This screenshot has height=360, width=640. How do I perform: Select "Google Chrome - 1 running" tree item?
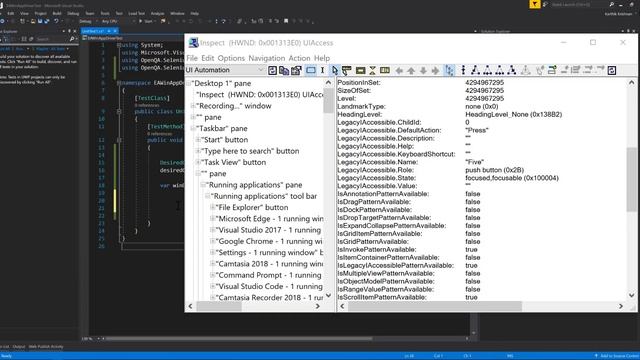click(x=269, y=241)
